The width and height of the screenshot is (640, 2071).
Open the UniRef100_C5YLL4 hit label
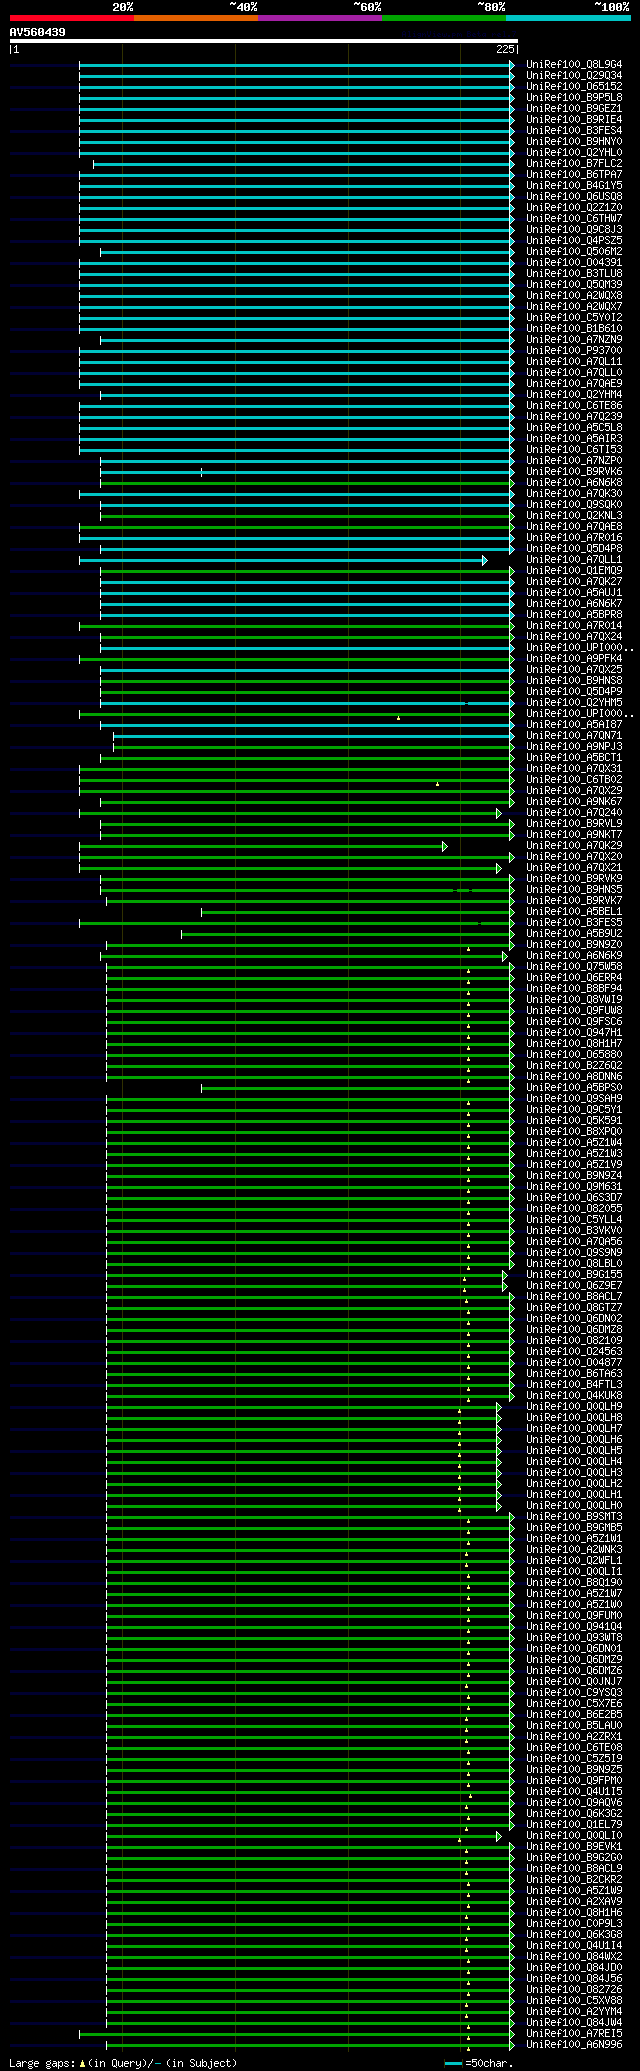click(x=574, y=1220)
